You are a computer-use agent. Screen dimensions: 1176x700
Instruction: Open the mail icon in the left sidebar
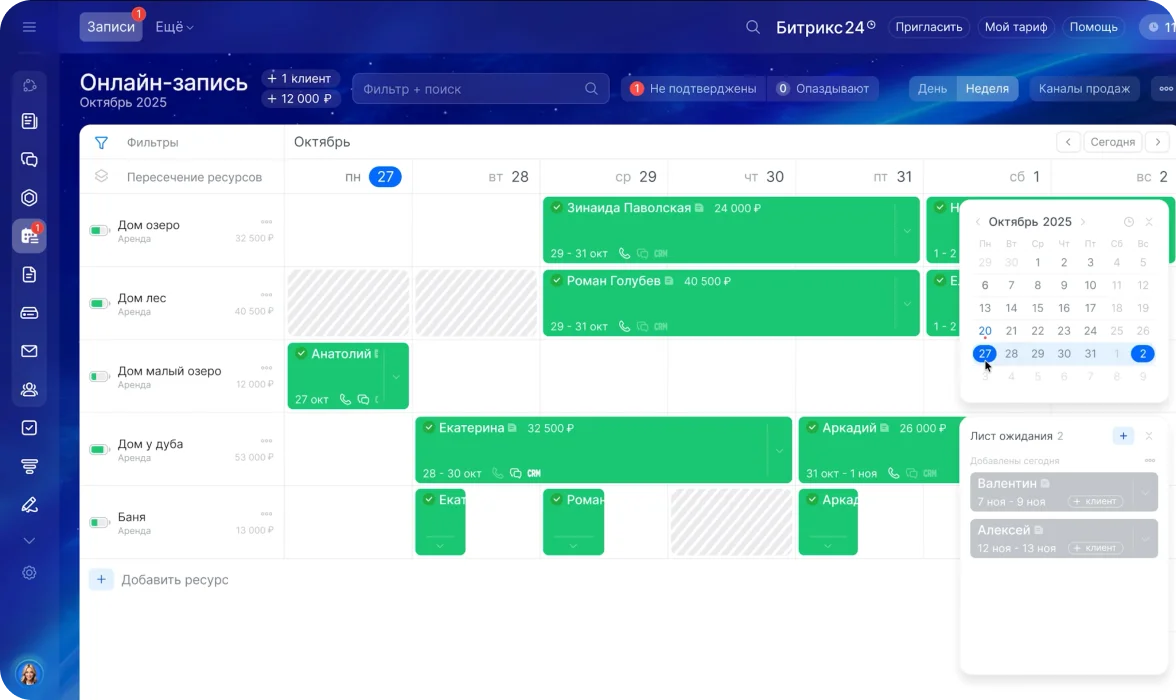[x=29, y=351]
